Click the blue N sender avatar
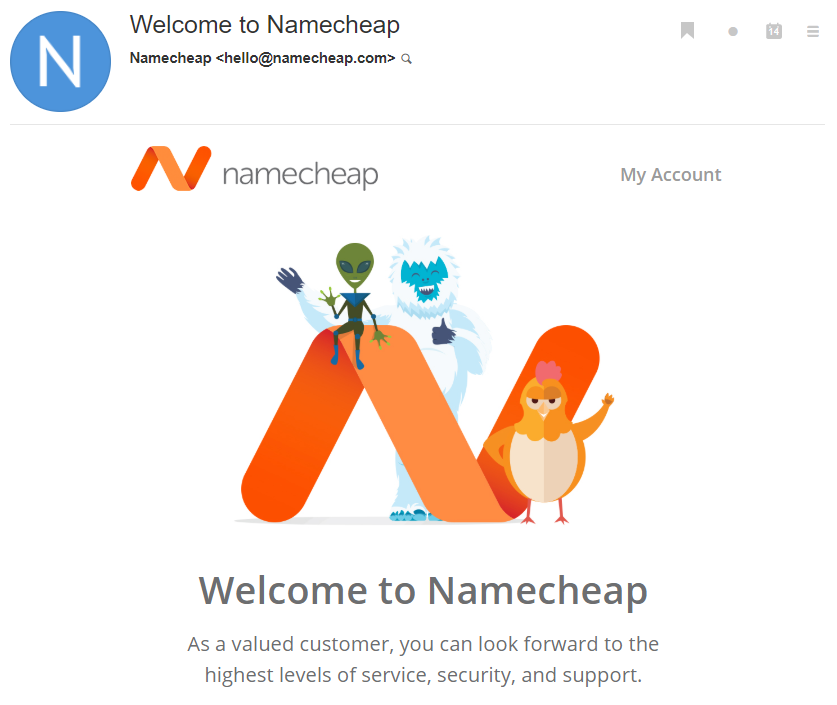Image resolution: width=837 pixels, height=705 pixels. click(x=60, y=61)
